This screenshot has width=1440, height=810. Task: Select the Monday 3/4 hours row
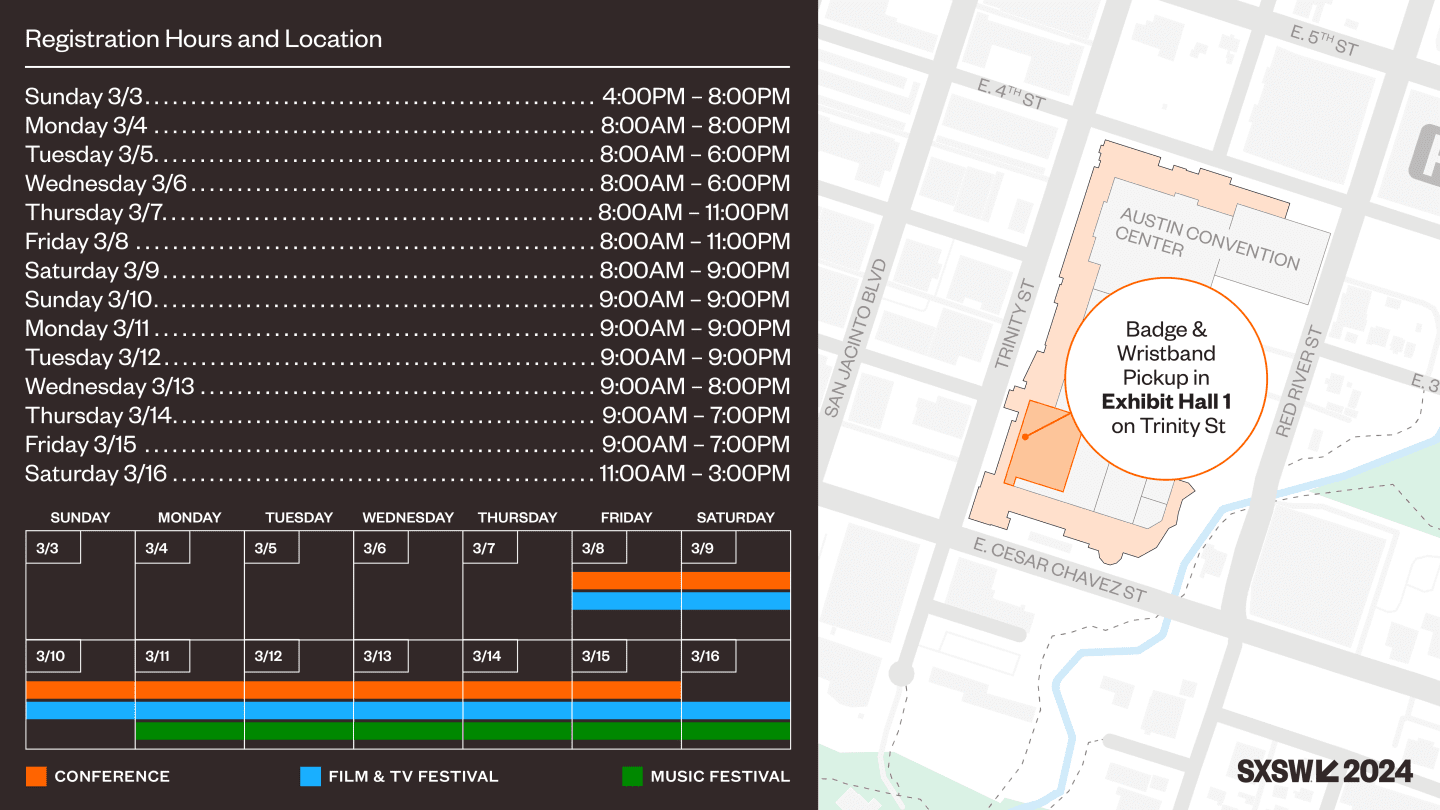point(407,126)
